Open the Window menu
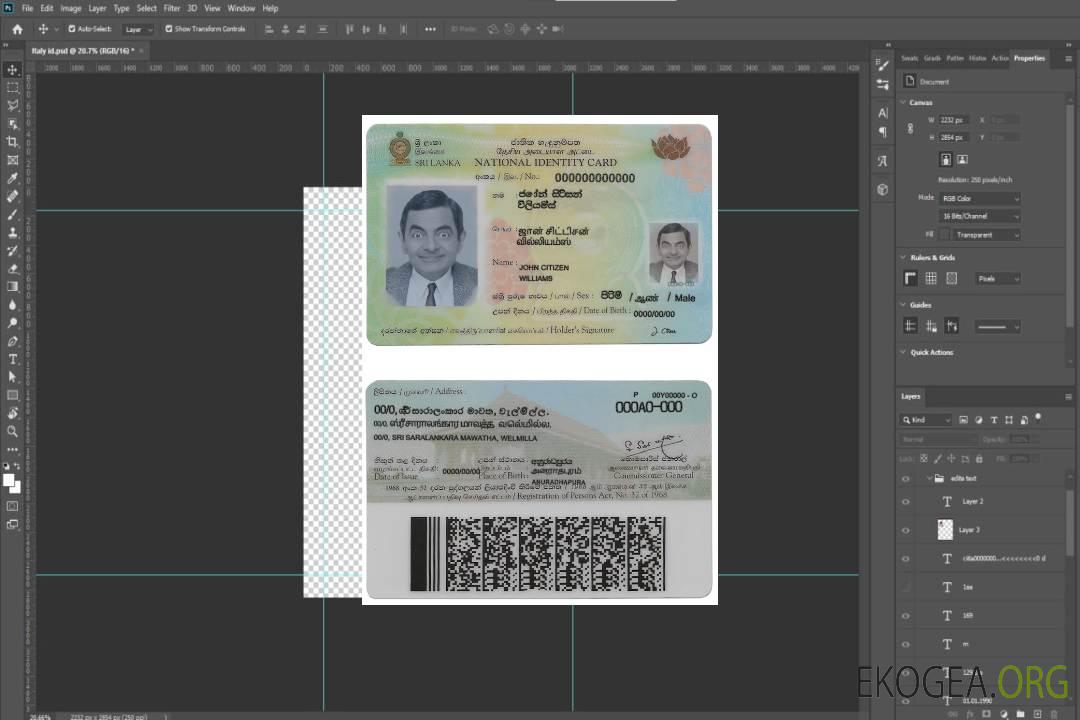 click(241, 8)
